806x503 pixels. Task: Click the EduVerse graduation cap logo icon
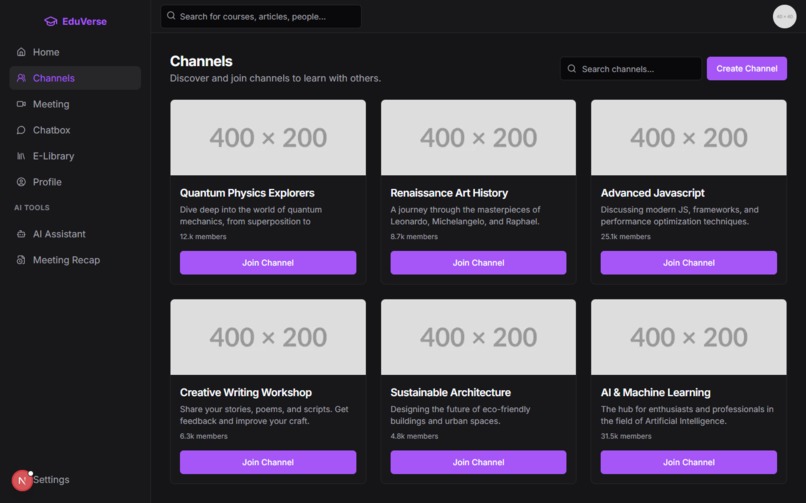[x=50, y=22]
